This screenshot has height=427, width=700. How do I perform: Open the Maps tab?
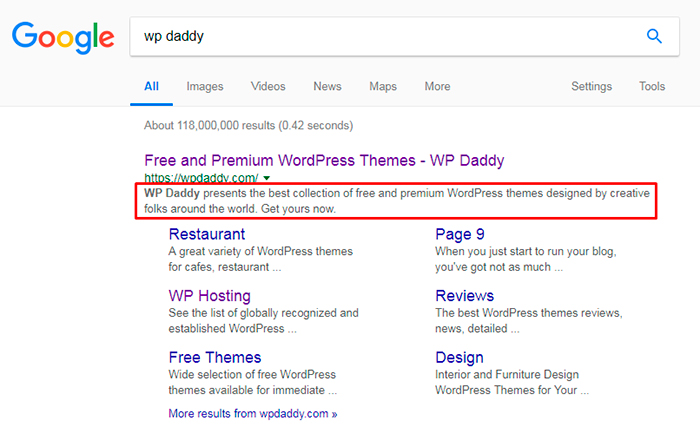(383, 86)
